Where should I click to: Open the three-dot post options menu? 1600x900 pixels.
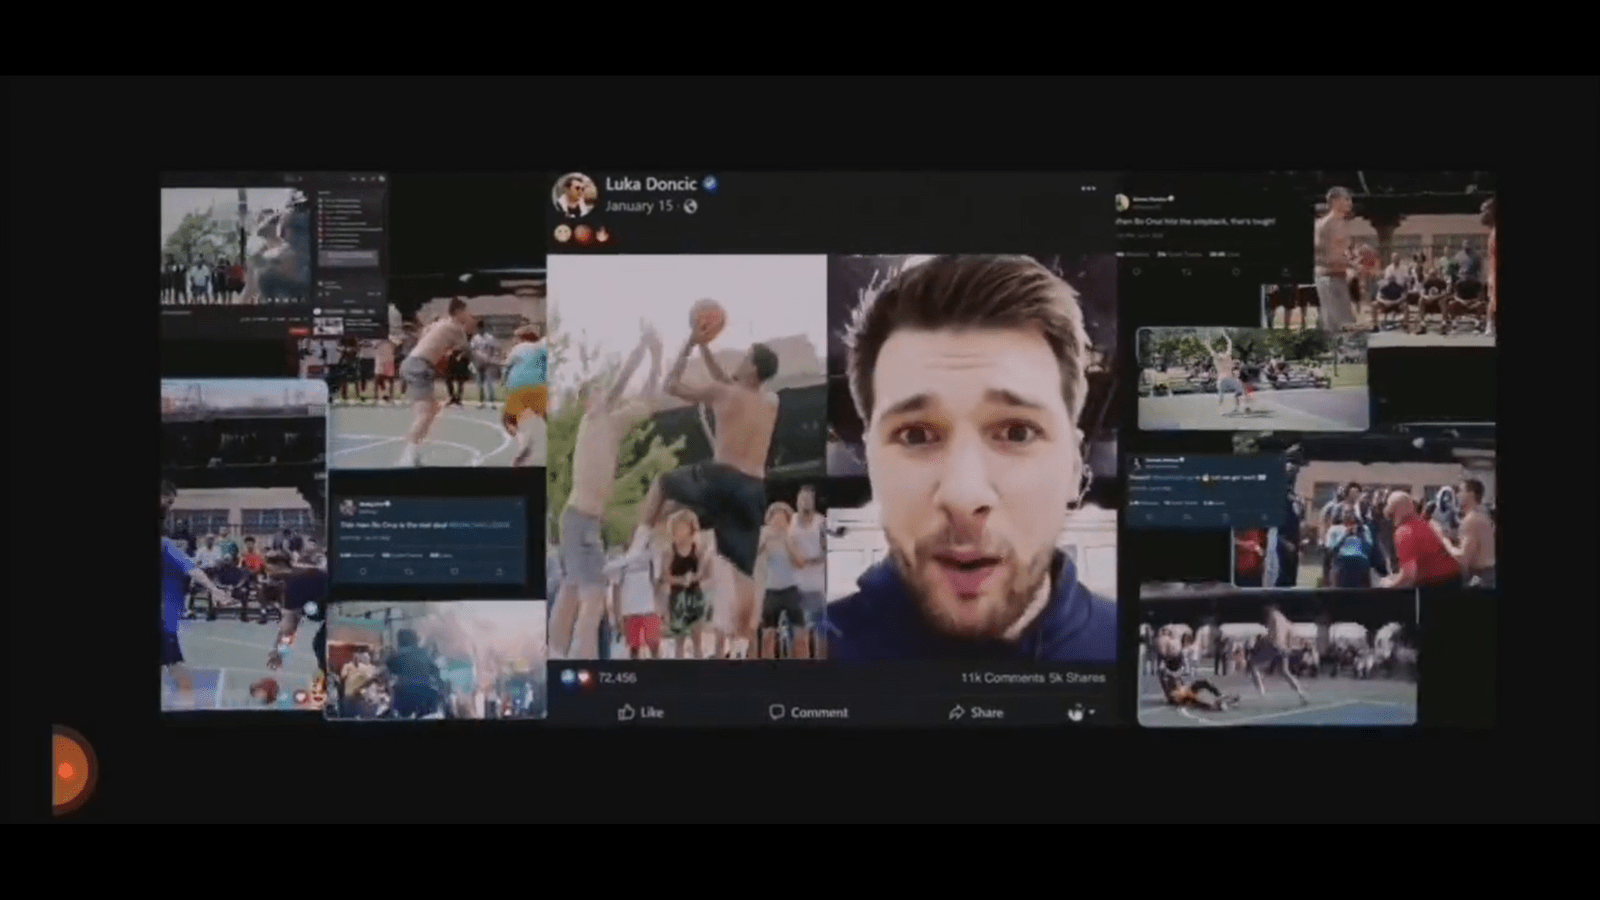click(x=1088, y=189)
